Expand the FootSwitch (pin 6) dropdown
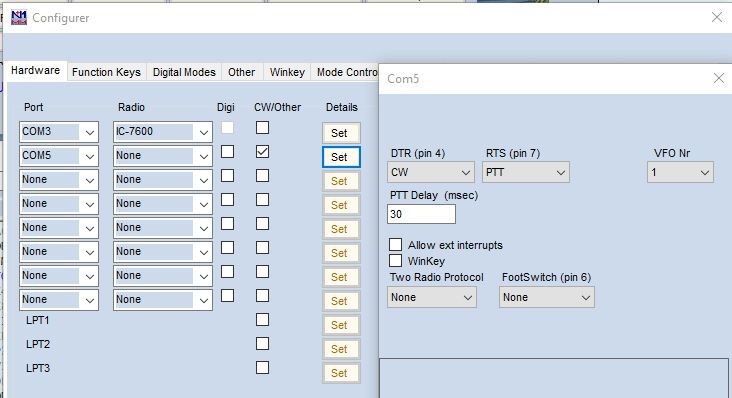 [x=547, y=297]
